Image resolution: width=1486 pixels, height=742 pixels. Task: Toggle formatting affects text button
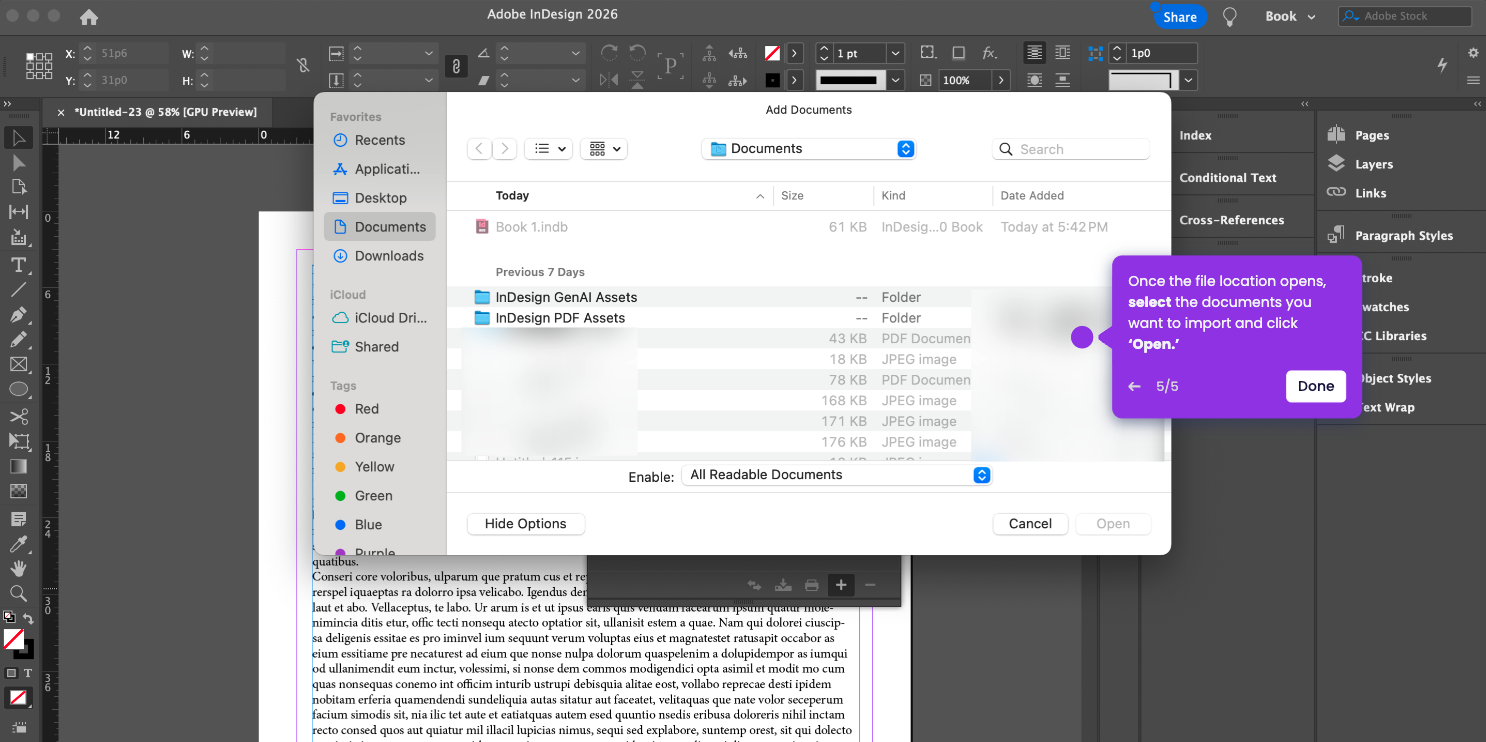[x=28, y=674]
